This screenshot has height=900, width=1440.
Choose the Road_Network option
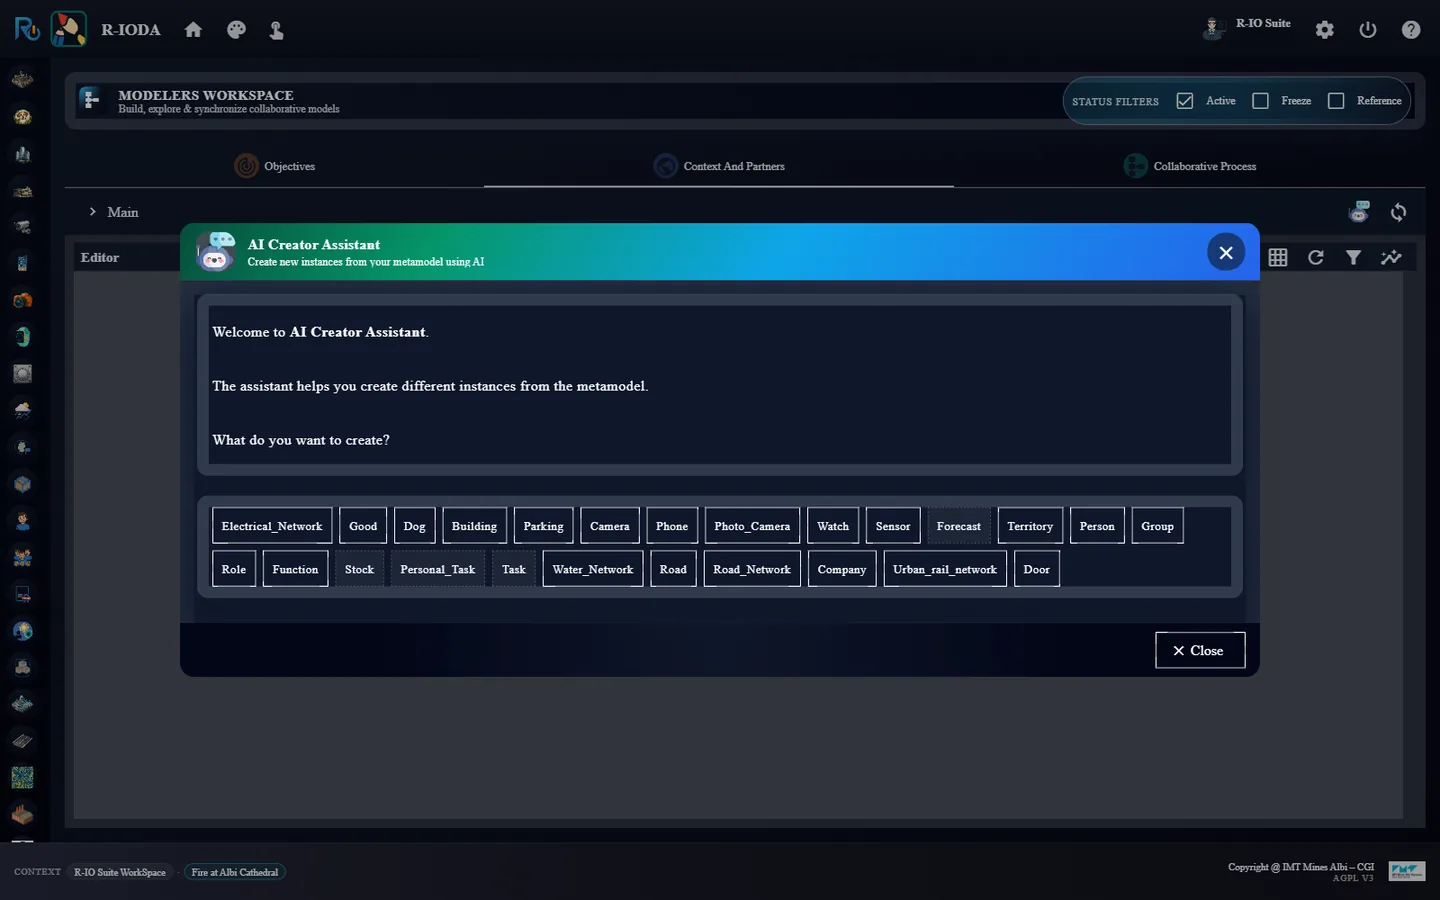(752, 569)
